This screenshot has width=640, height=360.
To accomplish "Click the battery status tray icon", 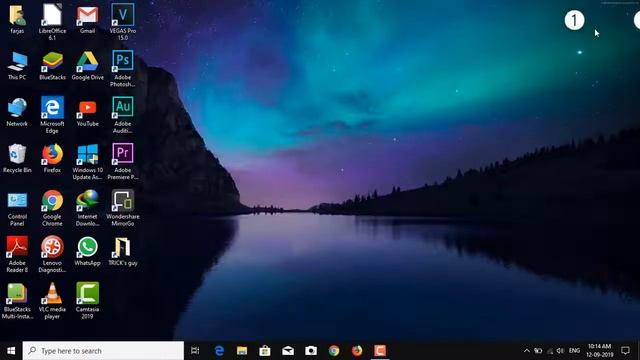I will point(538,351).
